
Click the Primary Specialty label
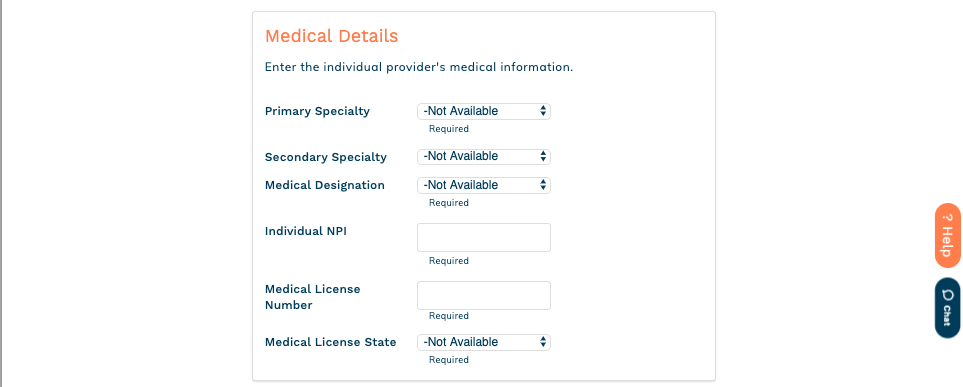pos(317,111)
